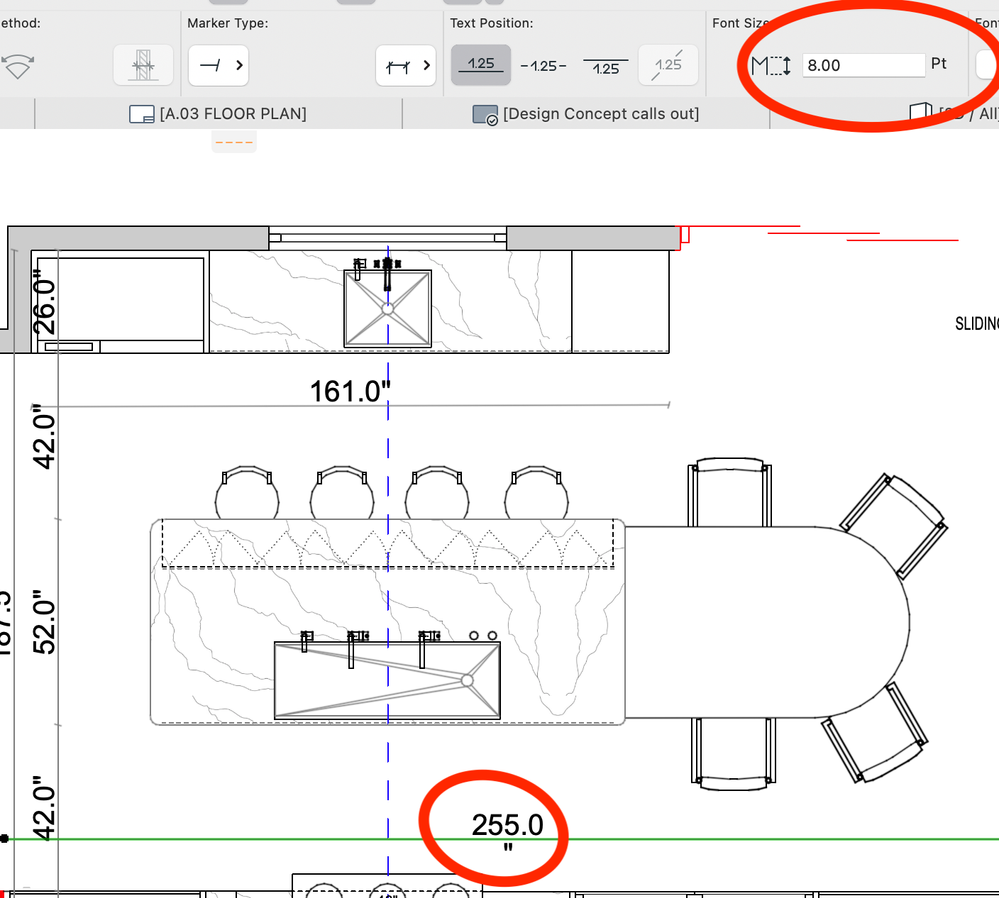Toggle the slanted 1.25 text position option

[x=668, y=65]
